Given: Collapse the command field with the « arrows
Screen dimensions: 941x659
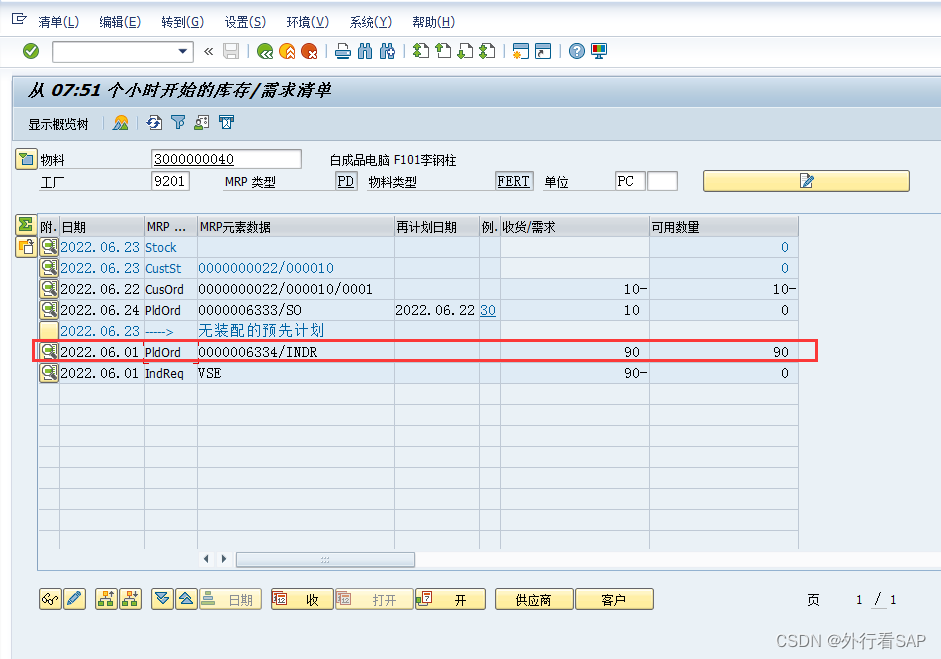Looking at the screenshot, I should (x=208, y=52).
